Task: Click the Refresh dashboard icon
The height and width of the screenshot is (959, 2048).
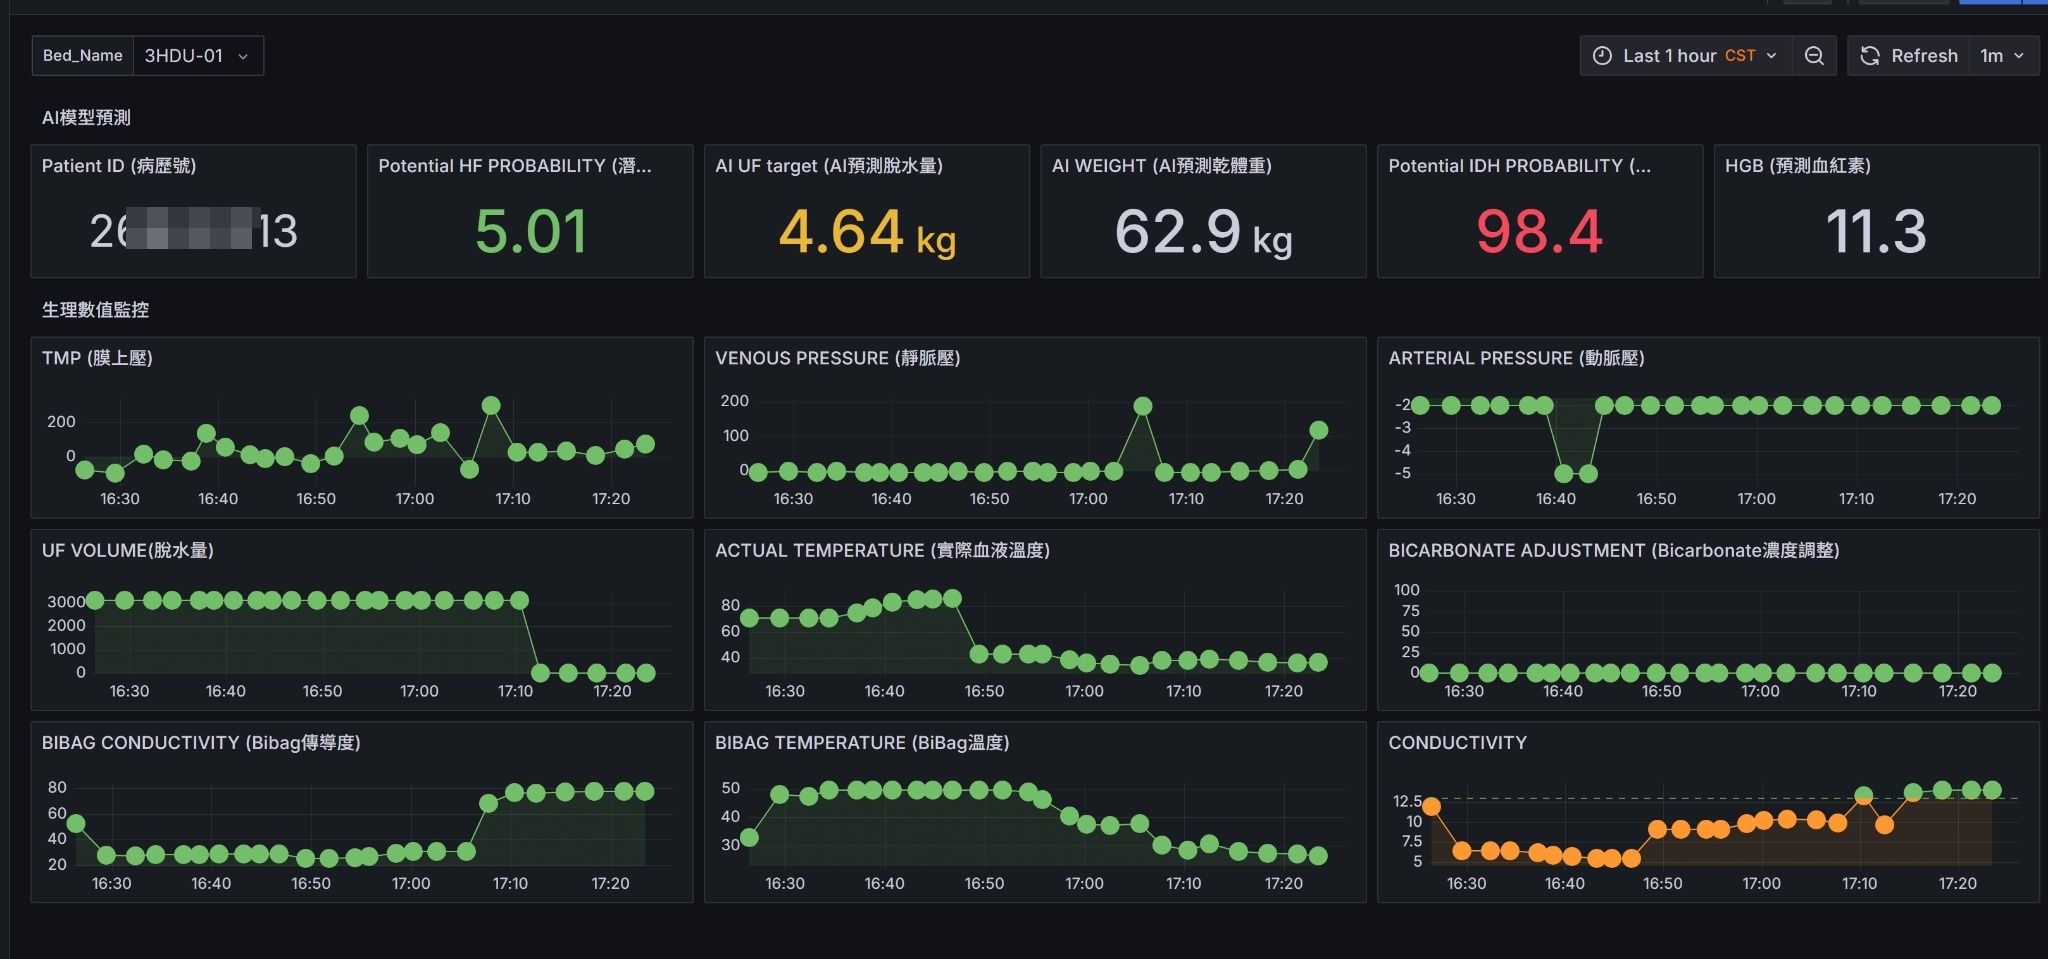Action: click(x=1869, y=56)
